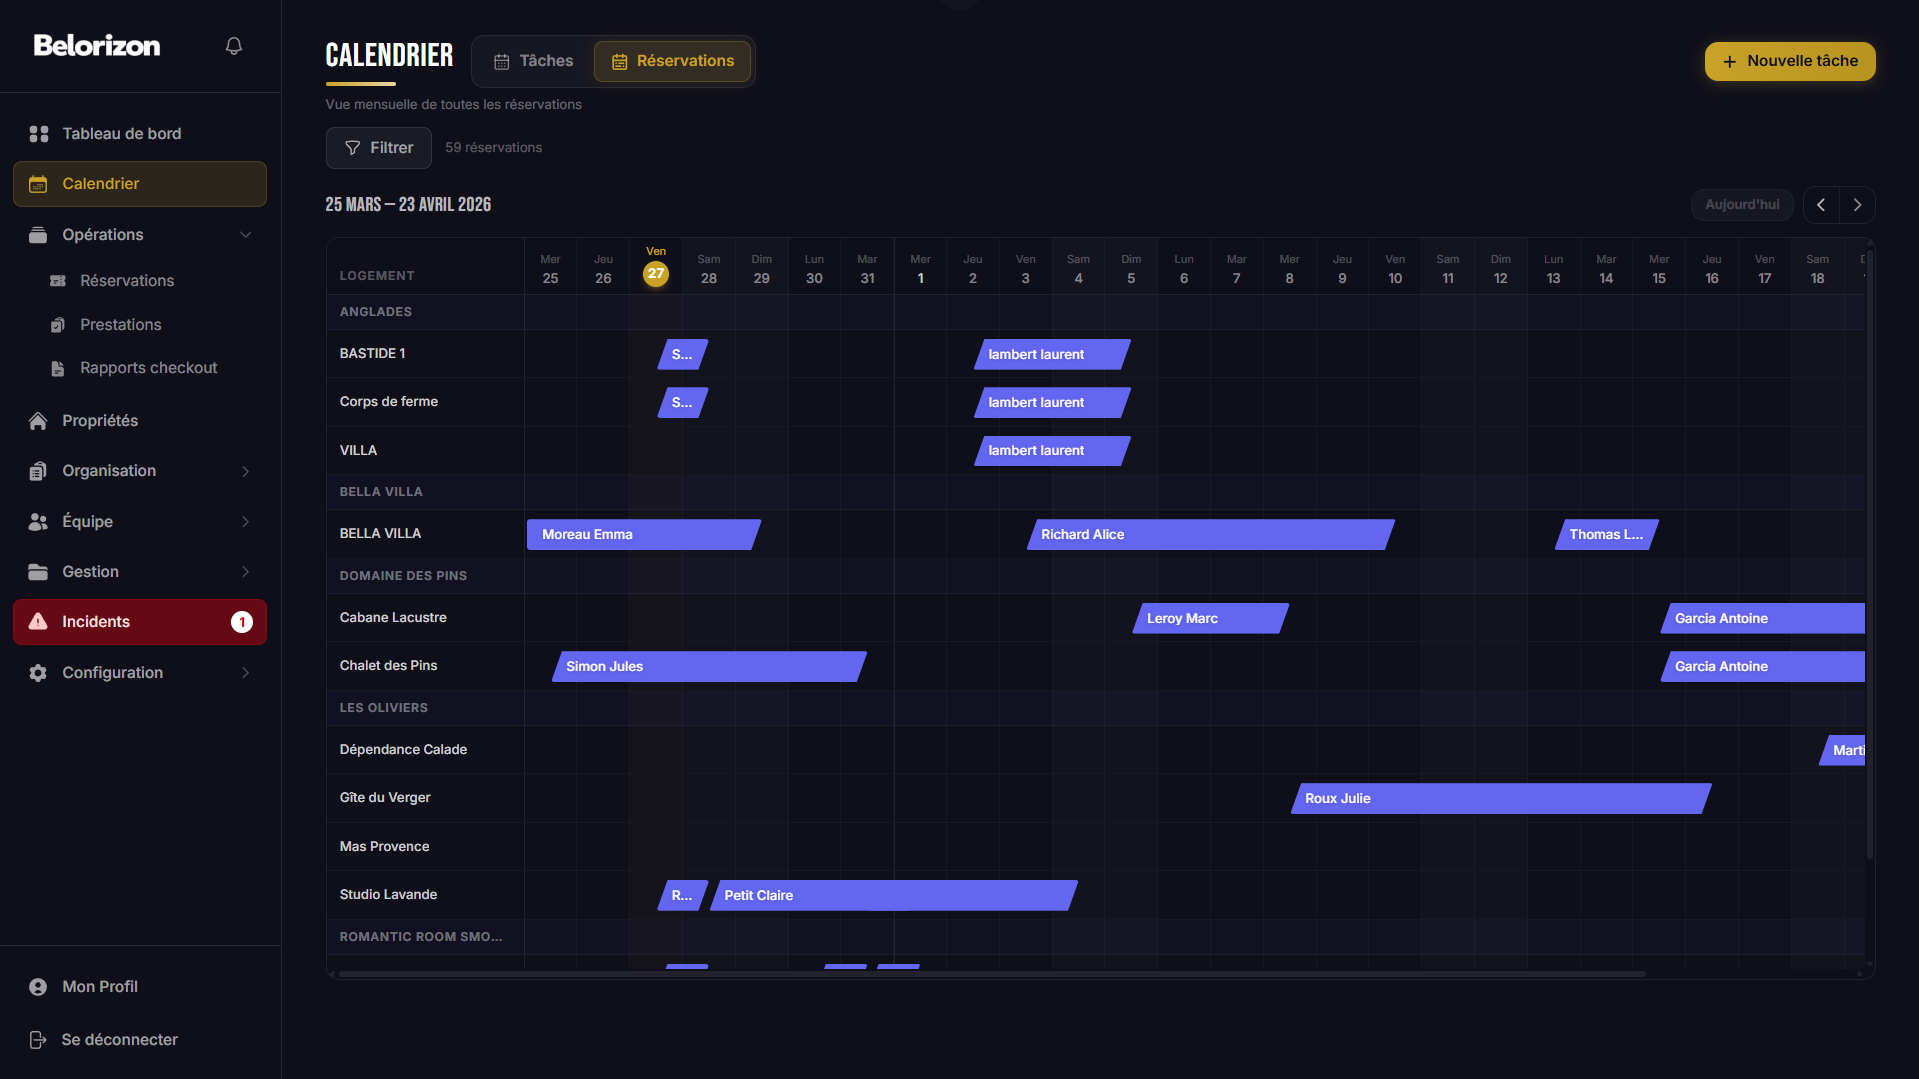
Task: Click the Nouvelle tâche button
Action: (x=1789, y=61)
